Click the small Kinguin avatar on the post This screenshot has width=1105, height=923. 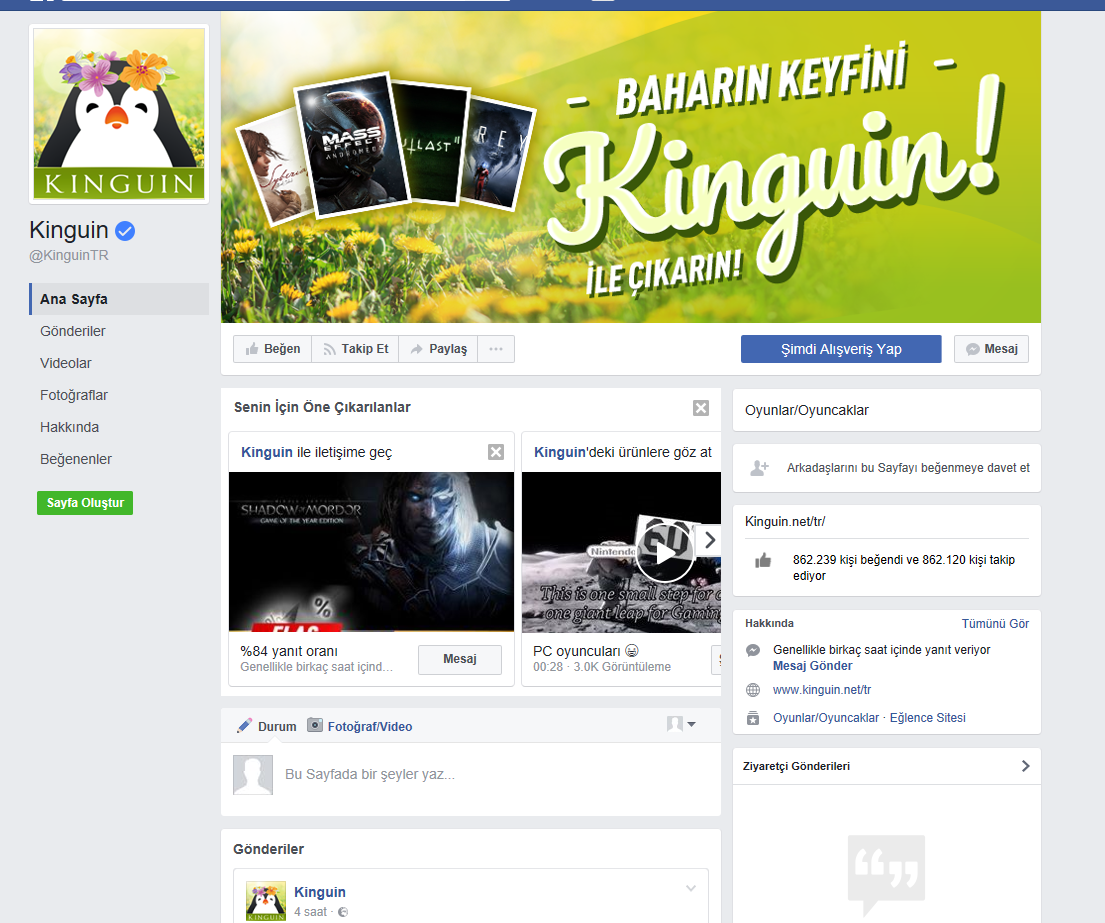click(266, 901)
